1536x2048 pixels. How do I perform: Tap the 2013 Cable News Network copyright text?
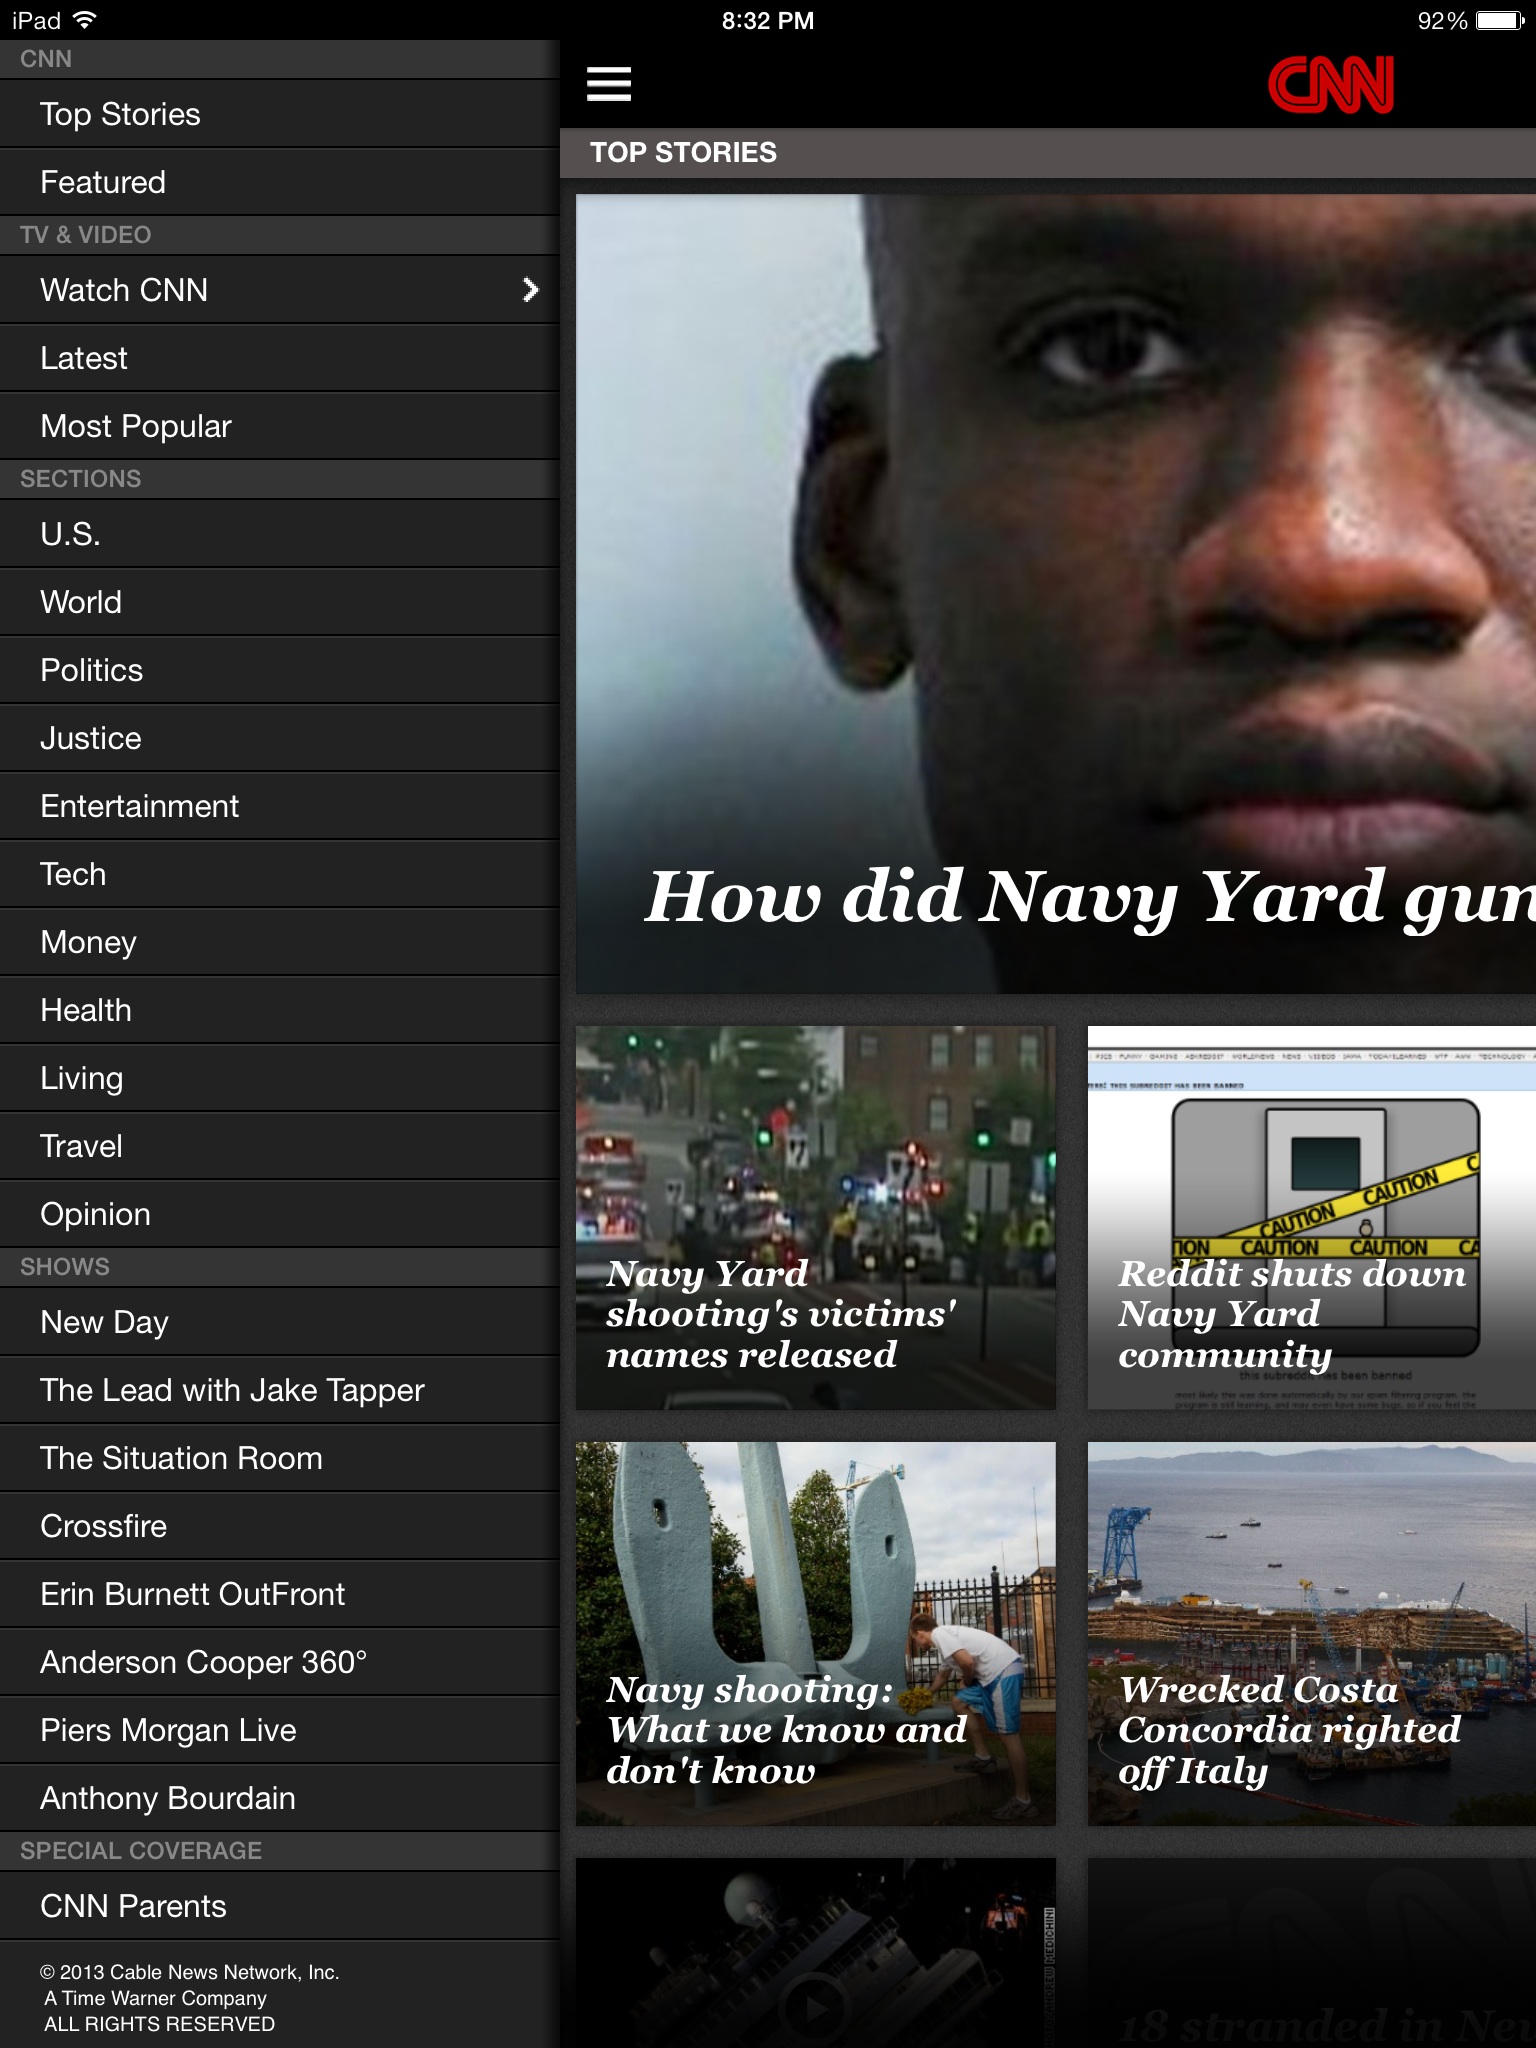tap(190, 1972)
